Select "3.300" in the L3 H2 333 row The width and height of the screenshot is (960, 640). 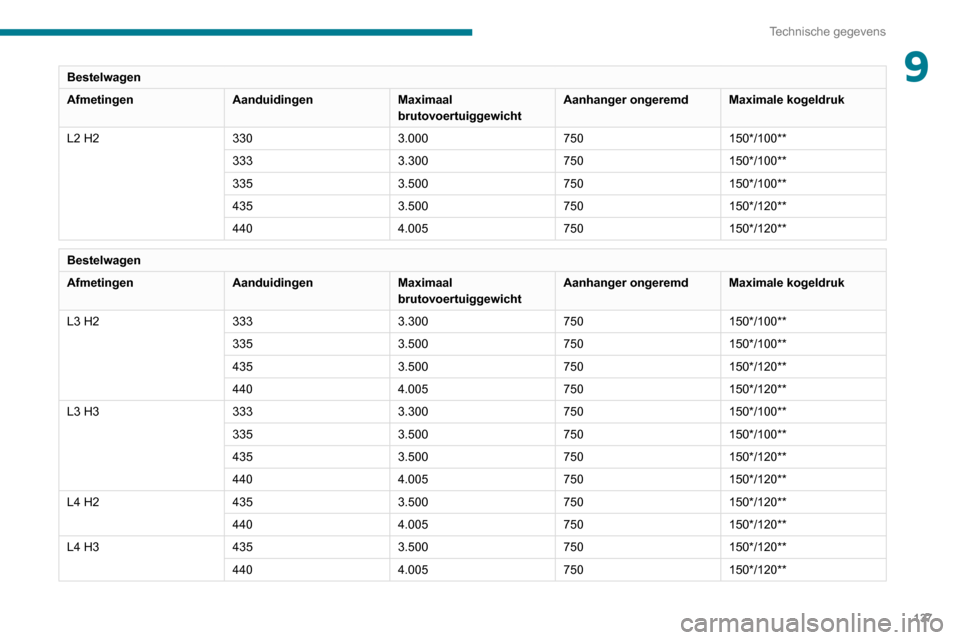click(413, 322)
